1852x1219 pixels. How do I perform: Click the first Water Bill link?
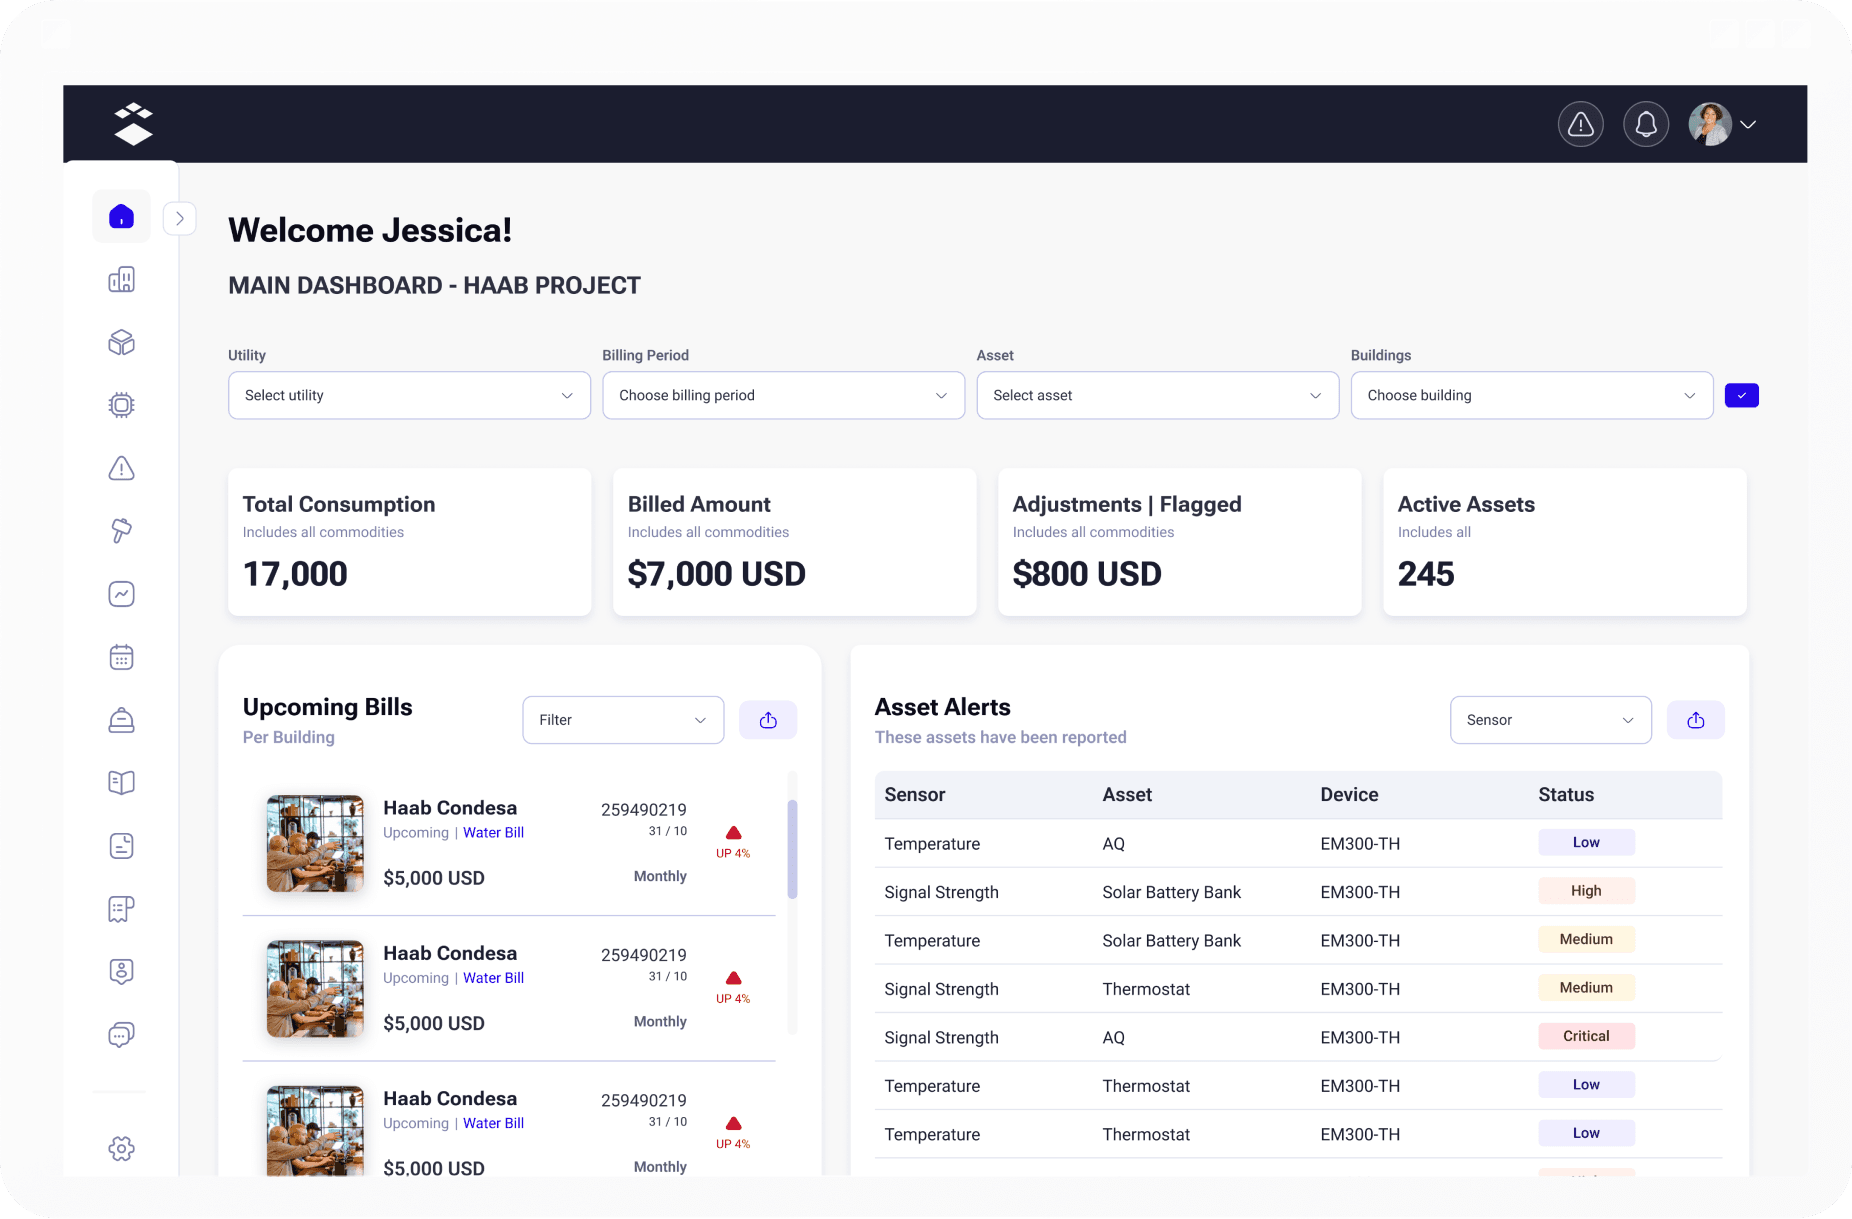point(493,833)
